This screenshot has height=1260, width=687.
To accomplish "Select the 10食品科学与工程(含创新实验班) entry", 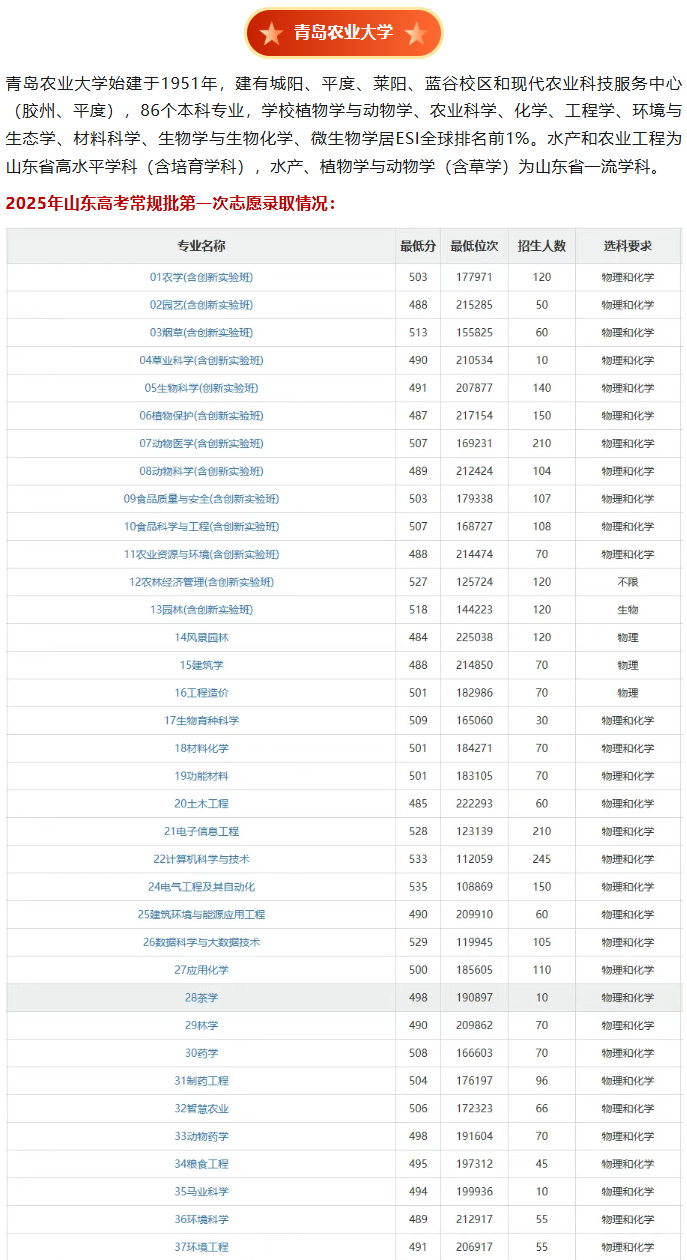I will click(201, 526).
